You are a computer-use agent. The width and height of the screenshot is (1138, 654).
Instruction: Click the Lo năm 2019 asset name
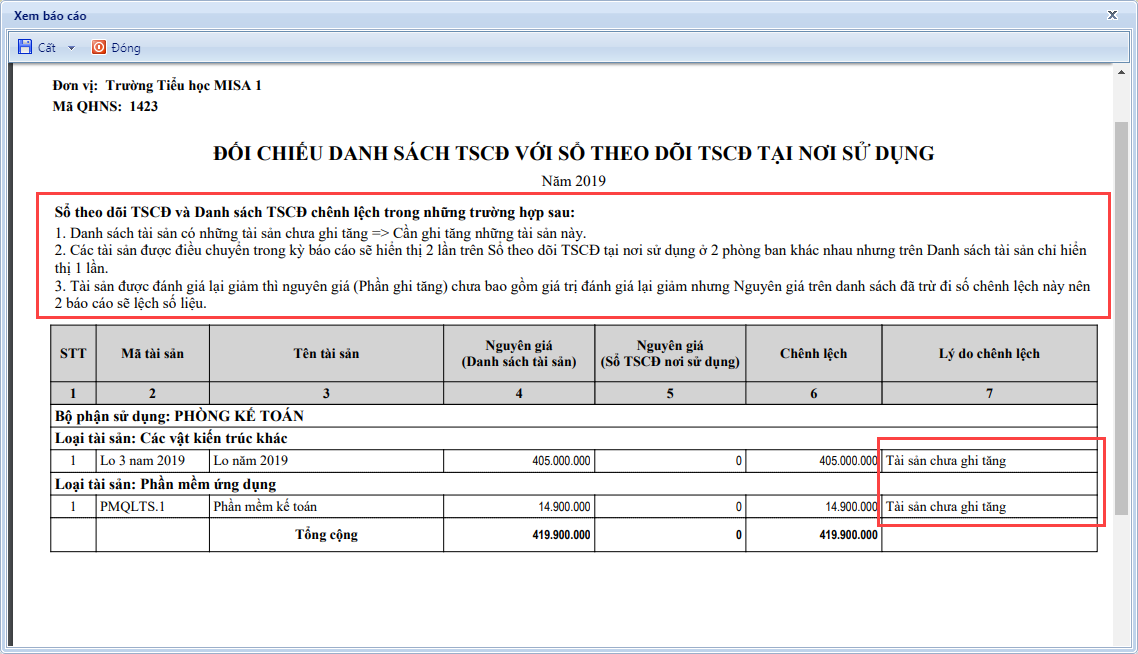point(250,461)
